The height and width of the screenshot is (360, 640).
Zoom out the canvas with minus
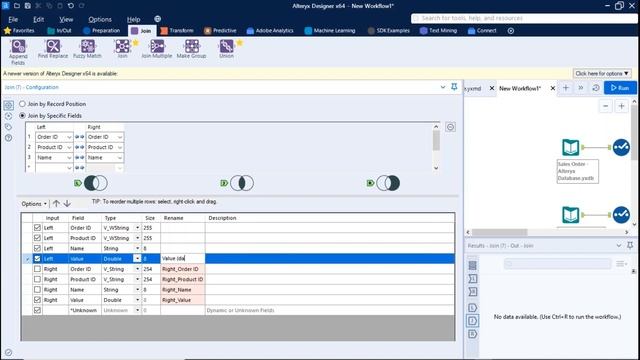click(606, 106)
